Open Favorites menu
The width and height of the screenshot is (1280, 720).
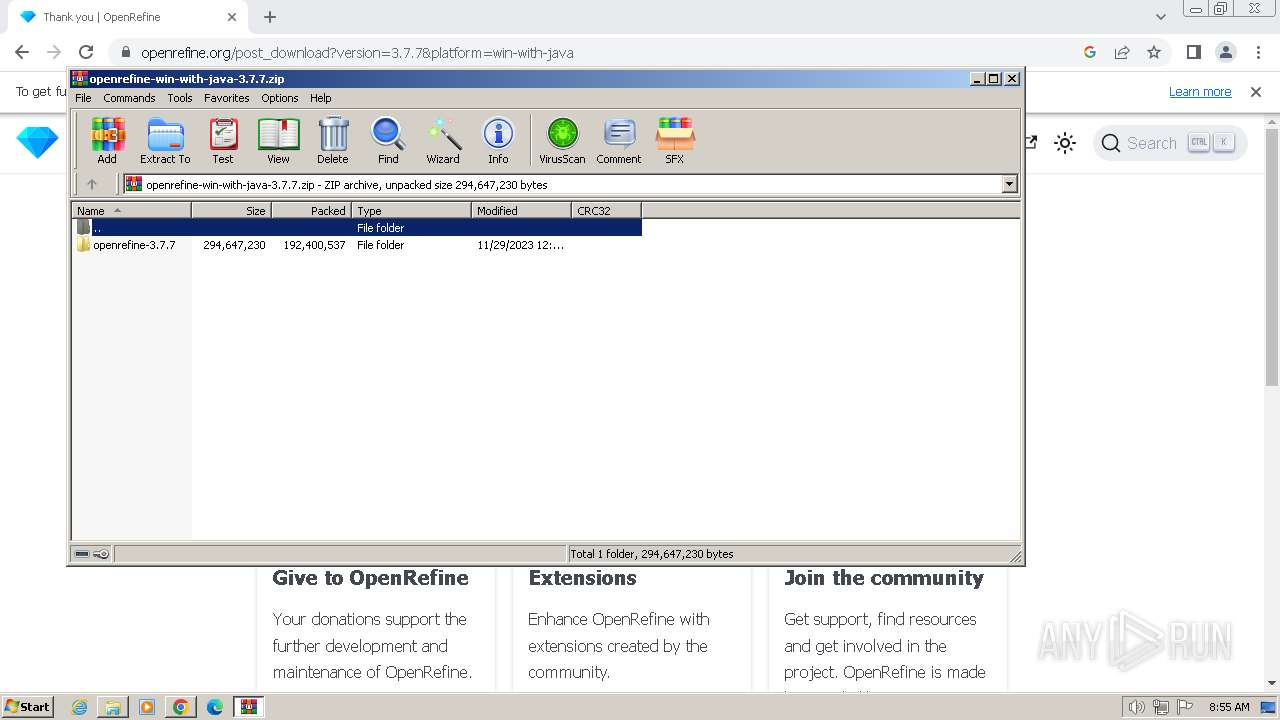pyautogui.click(x=227, y=98)
